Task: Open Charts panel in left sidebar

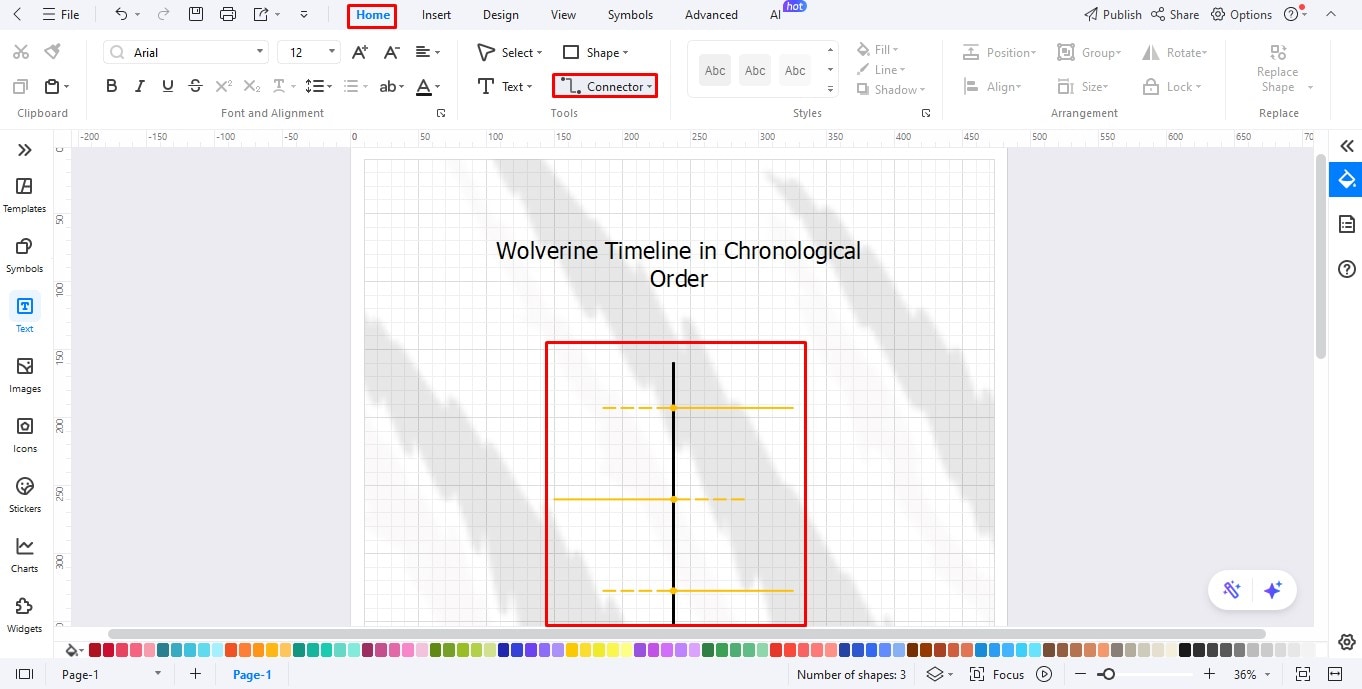Action: click(25, 555)
